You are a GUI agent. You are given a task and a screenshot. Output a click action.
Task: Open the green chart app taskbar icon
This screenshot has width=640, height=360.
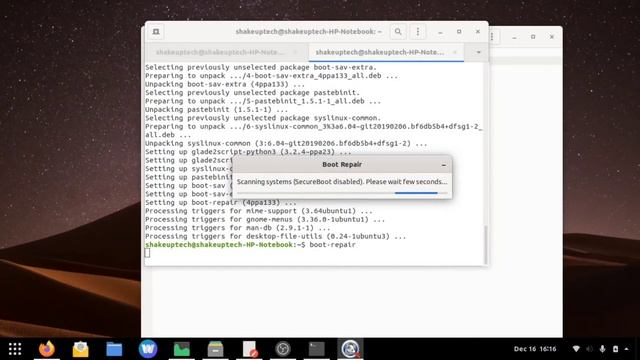click(x=182, y=349)
